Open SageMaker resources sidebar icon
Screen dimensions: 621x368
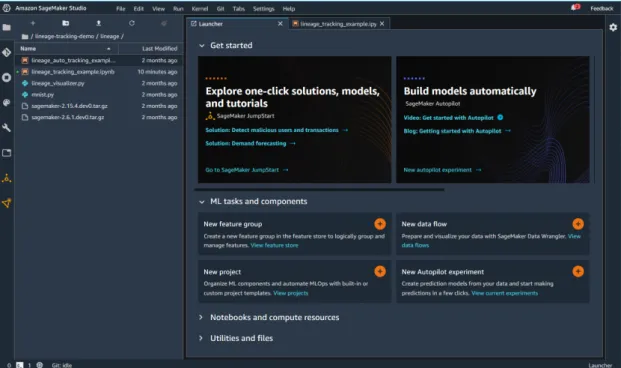click(x=7, y=203)
